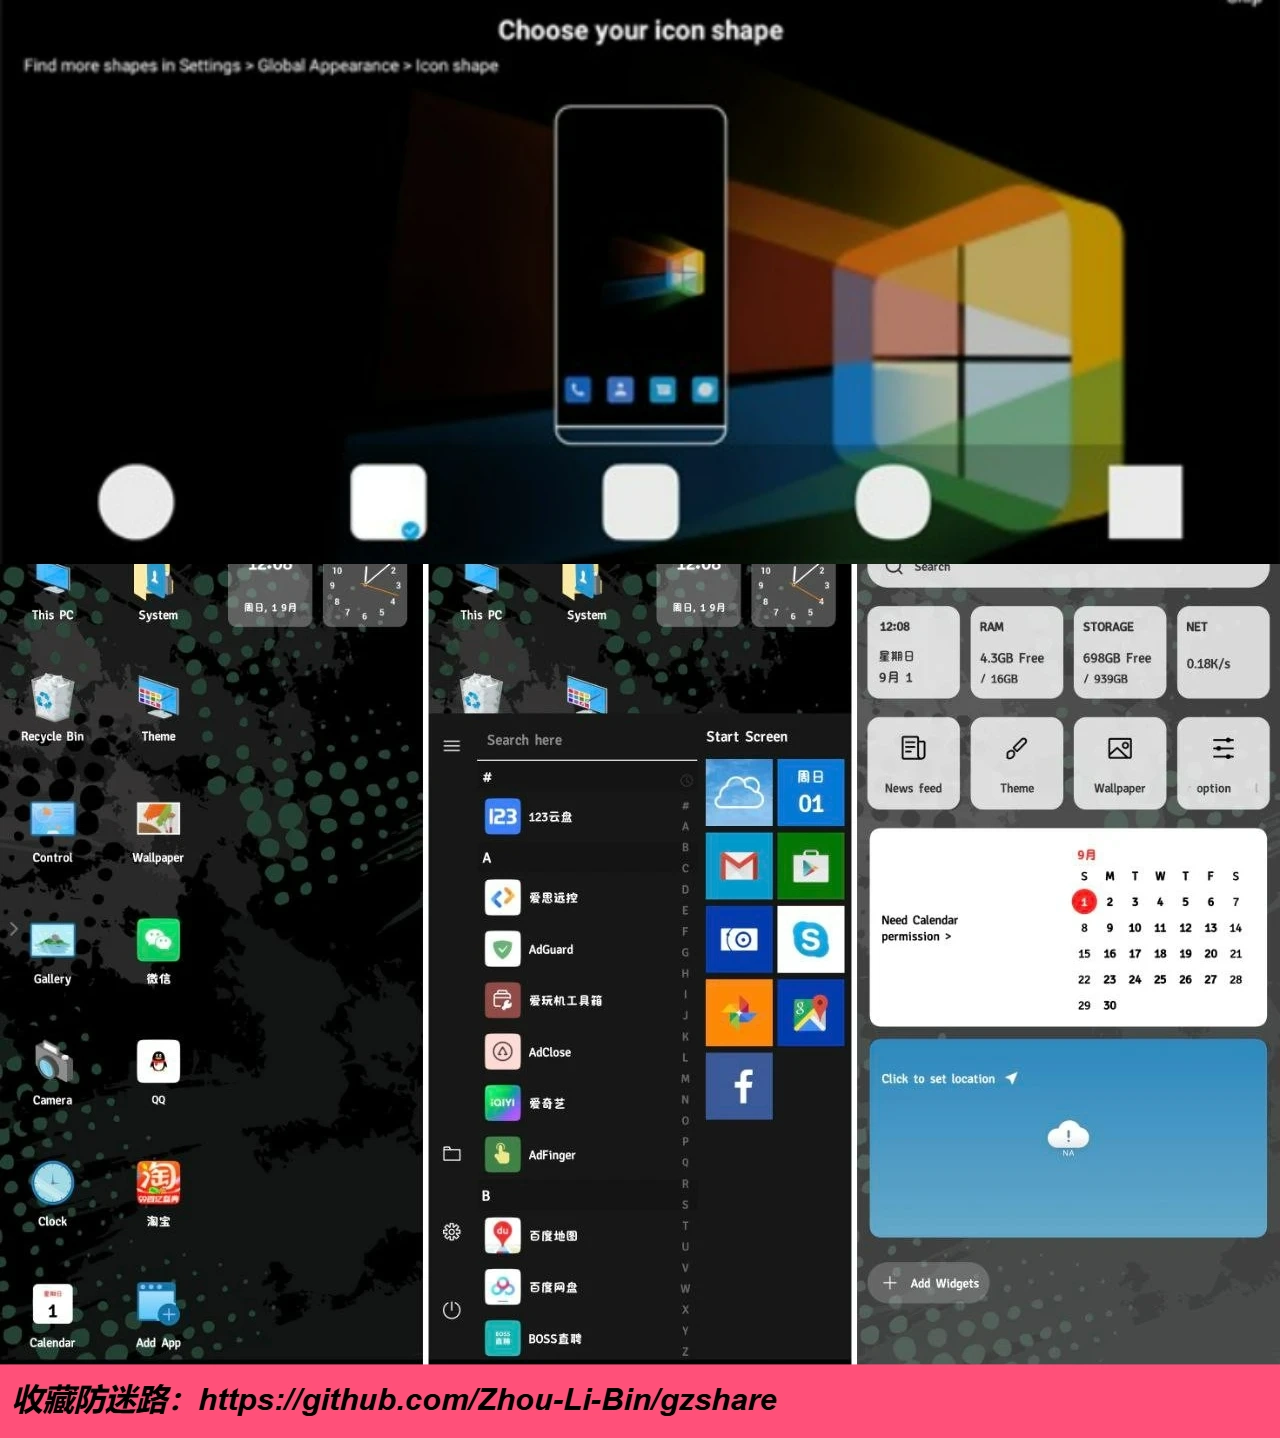
Task: Expand the left-edge chevron on the left home screen
Action: point(13,929)
